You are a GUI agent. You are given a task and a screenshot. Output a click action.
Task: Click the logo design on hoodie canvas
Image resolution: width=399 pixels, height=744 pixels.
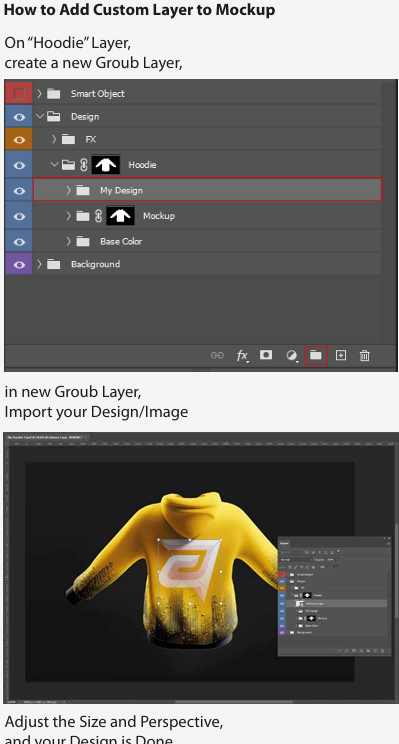190,571
